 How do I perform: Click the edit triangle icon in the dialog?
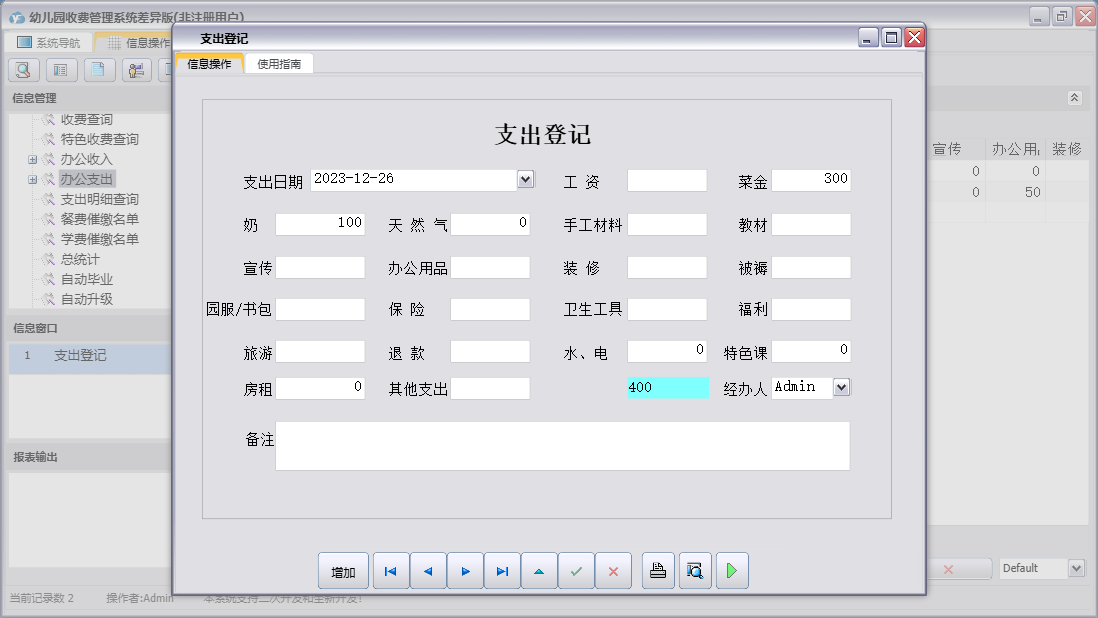coord(539,570)
